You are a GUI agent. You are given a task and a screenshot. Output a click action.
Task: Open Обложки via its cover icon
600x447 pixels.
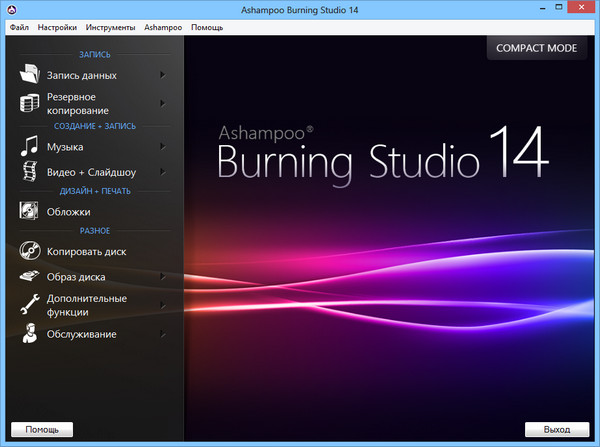coord(29,211)
